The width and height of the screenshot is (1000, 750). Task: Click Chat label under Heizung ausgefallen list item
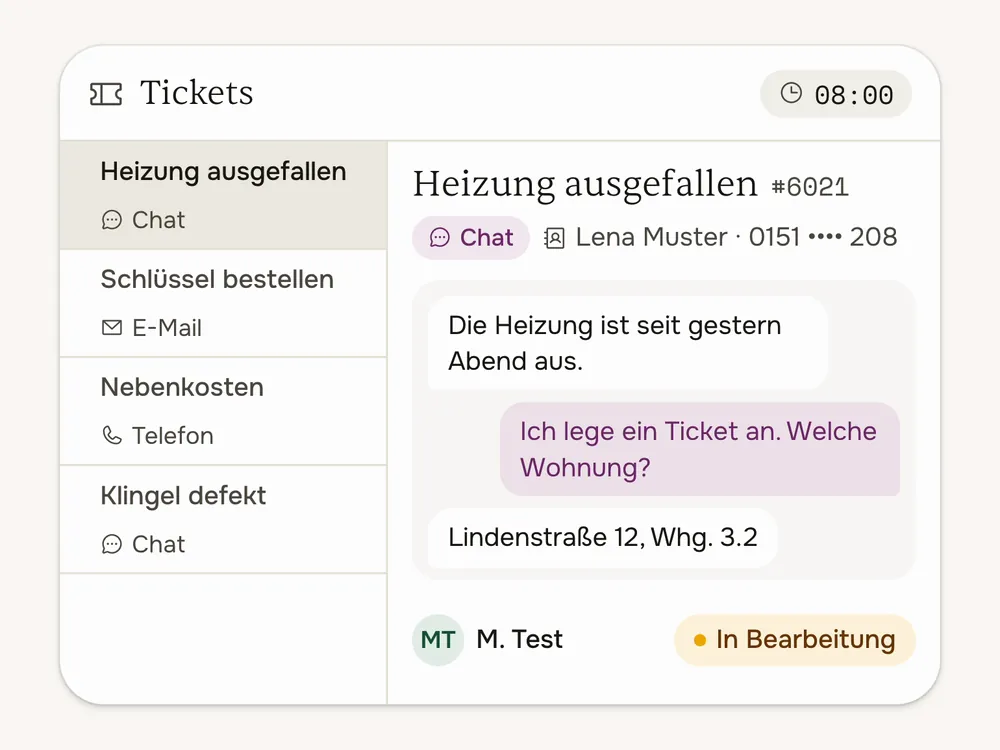coord(159,220)
